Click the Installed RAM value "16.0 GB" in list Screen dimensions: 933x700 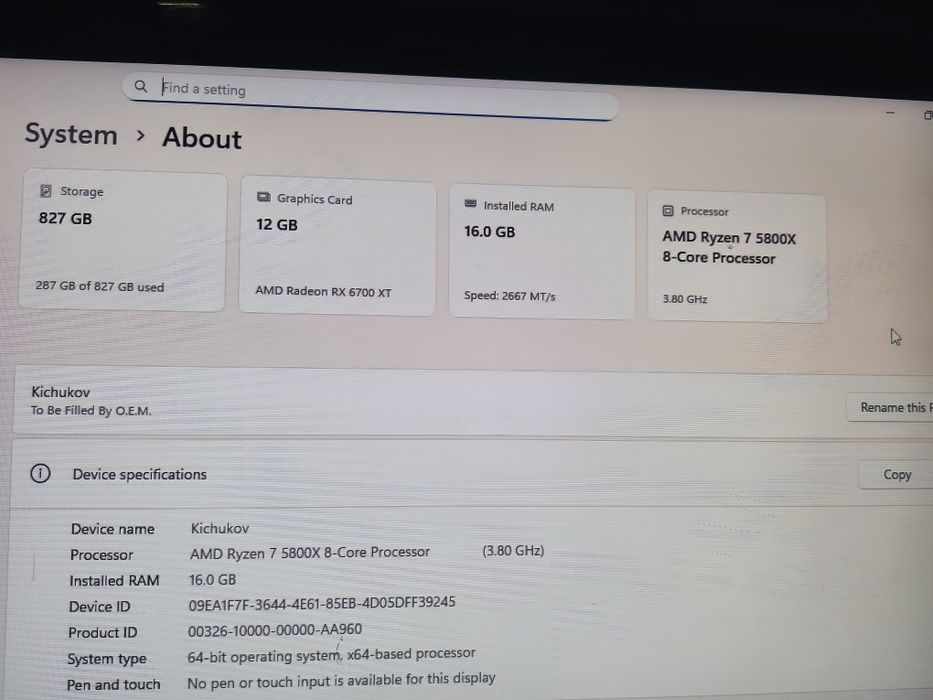coord(212,580)
